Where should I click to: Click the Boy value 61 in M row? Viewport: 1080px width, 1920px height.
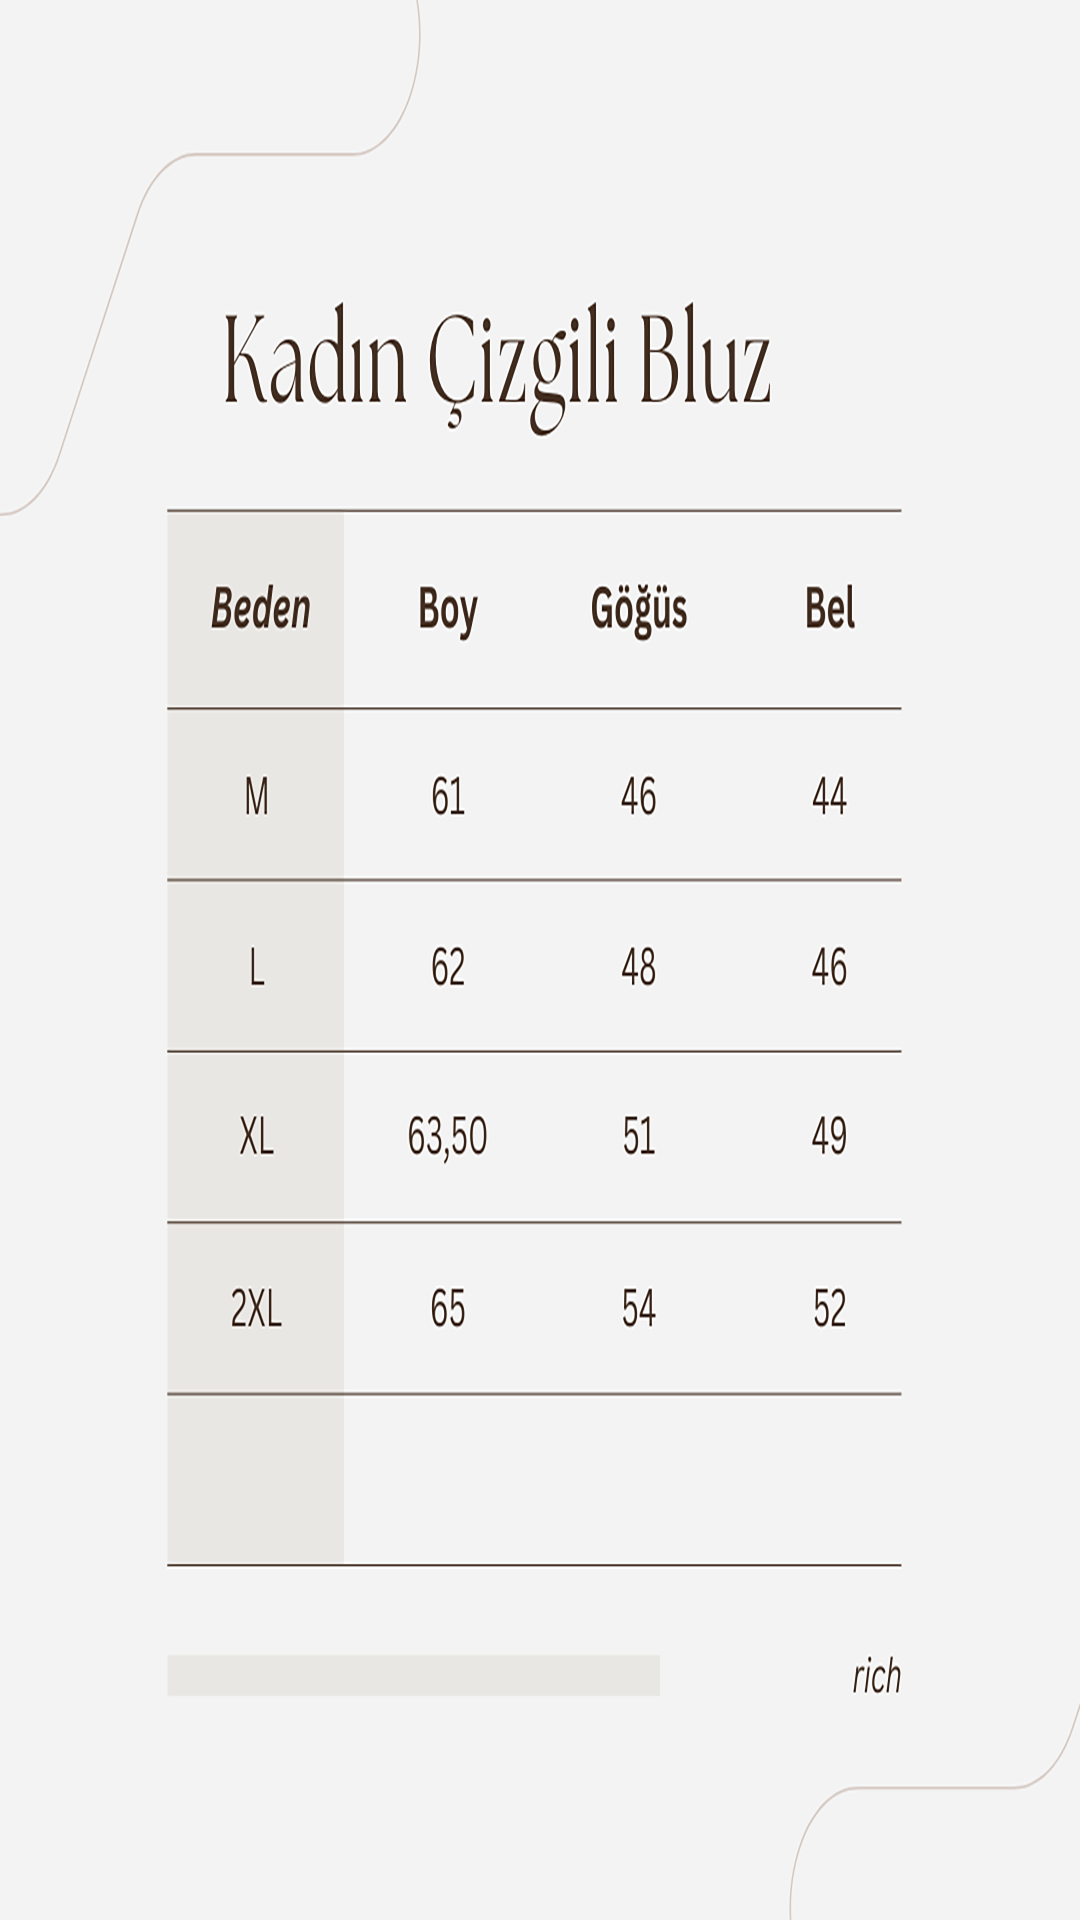448,797
